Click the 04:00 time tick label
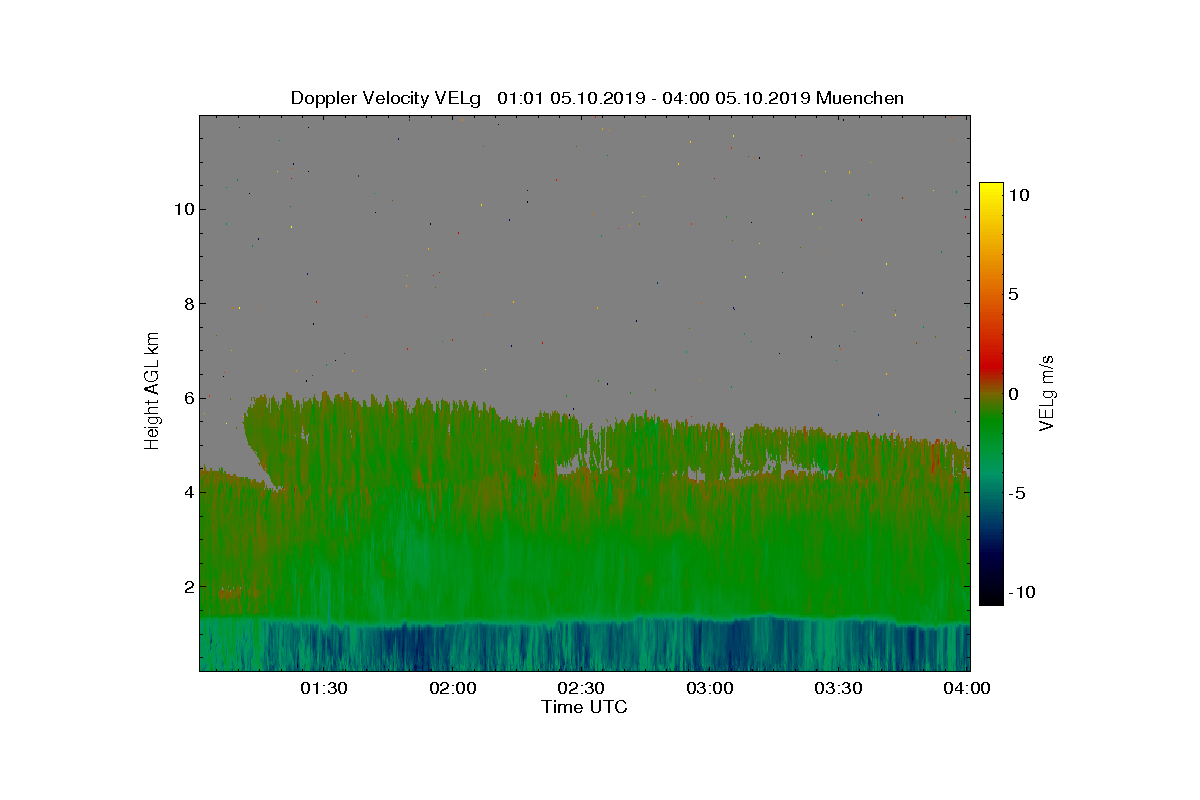This screenshot has height=800, width=1200. [x=968, y=688]
